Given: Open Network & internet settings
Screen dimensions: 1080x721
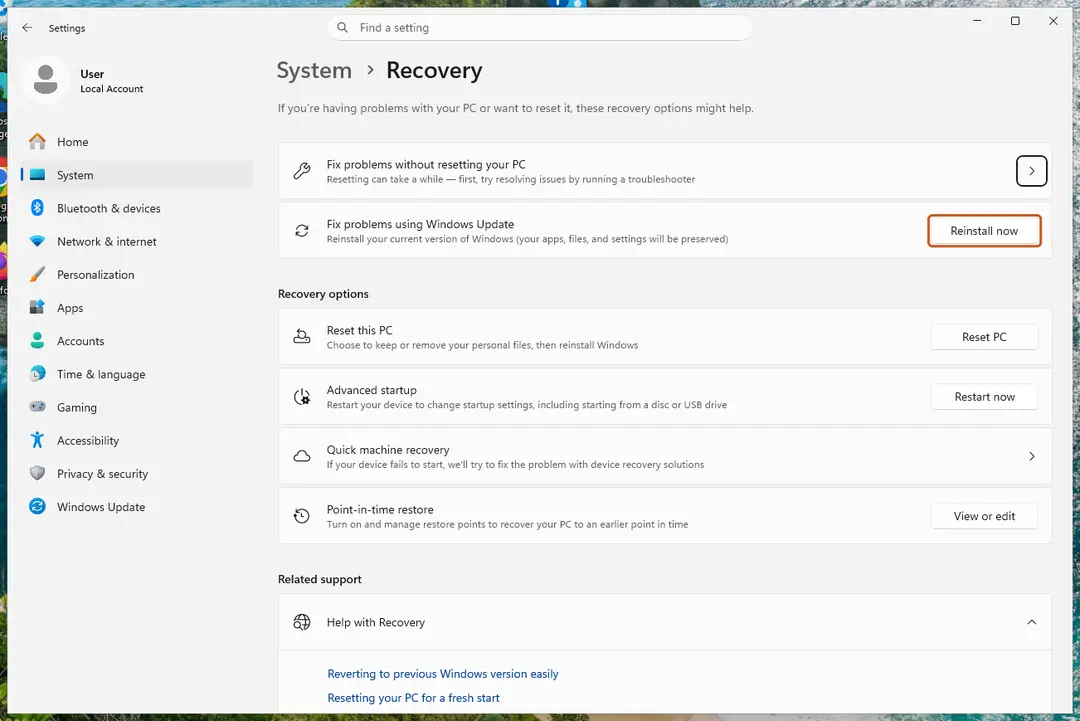Looking at the screenshot, I should tap(107, 241).
